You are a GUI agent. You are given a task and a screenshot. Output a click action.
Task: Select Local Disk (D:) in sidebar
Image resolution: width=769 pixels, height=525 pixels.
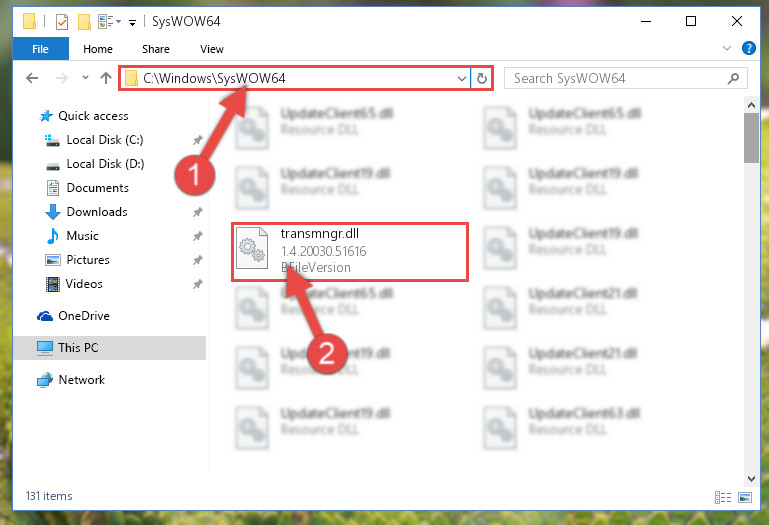105,164
